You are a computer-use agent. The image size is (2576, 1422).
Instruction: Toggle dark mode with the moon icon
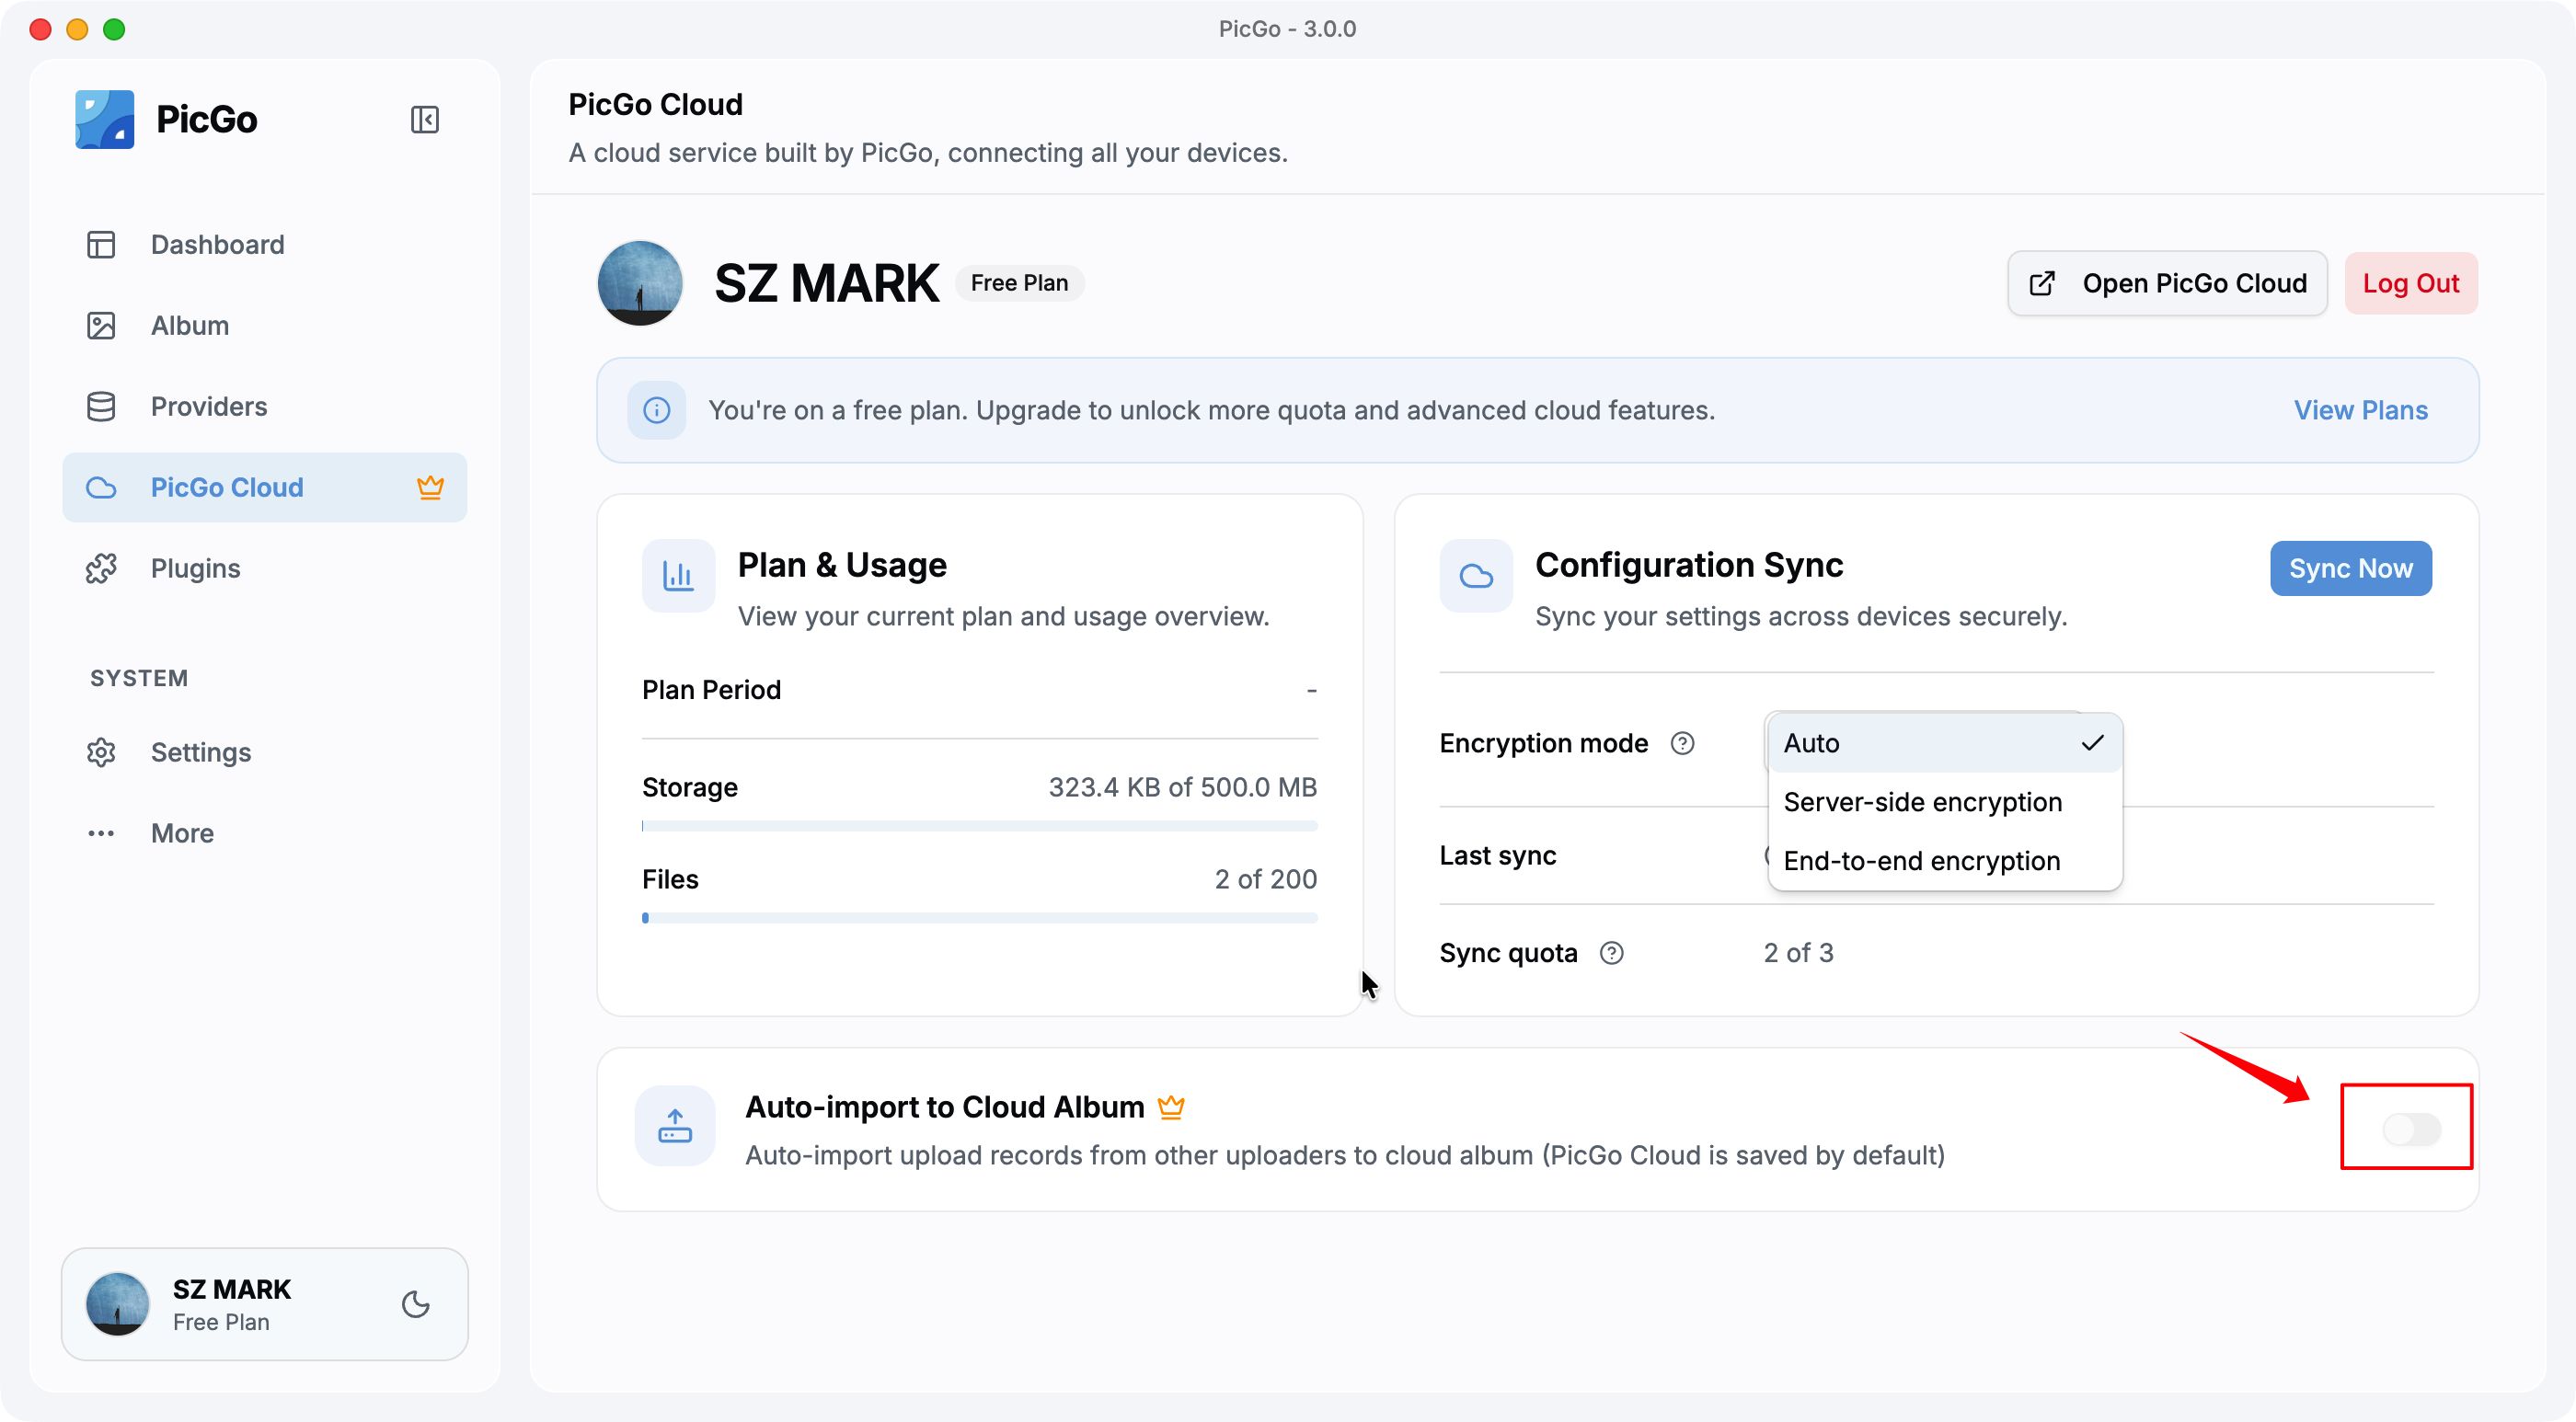(x=416, y=1304)
